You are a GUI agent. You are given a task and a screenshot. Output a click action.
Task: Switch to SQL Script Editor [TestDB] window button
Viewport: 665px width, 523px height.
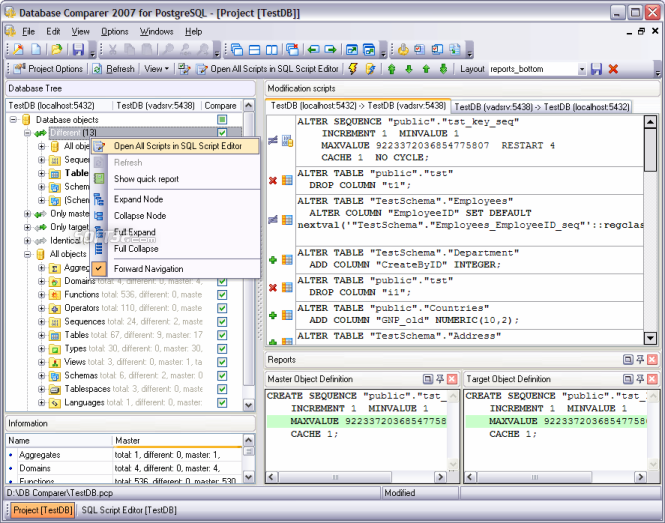pos(129,510)
